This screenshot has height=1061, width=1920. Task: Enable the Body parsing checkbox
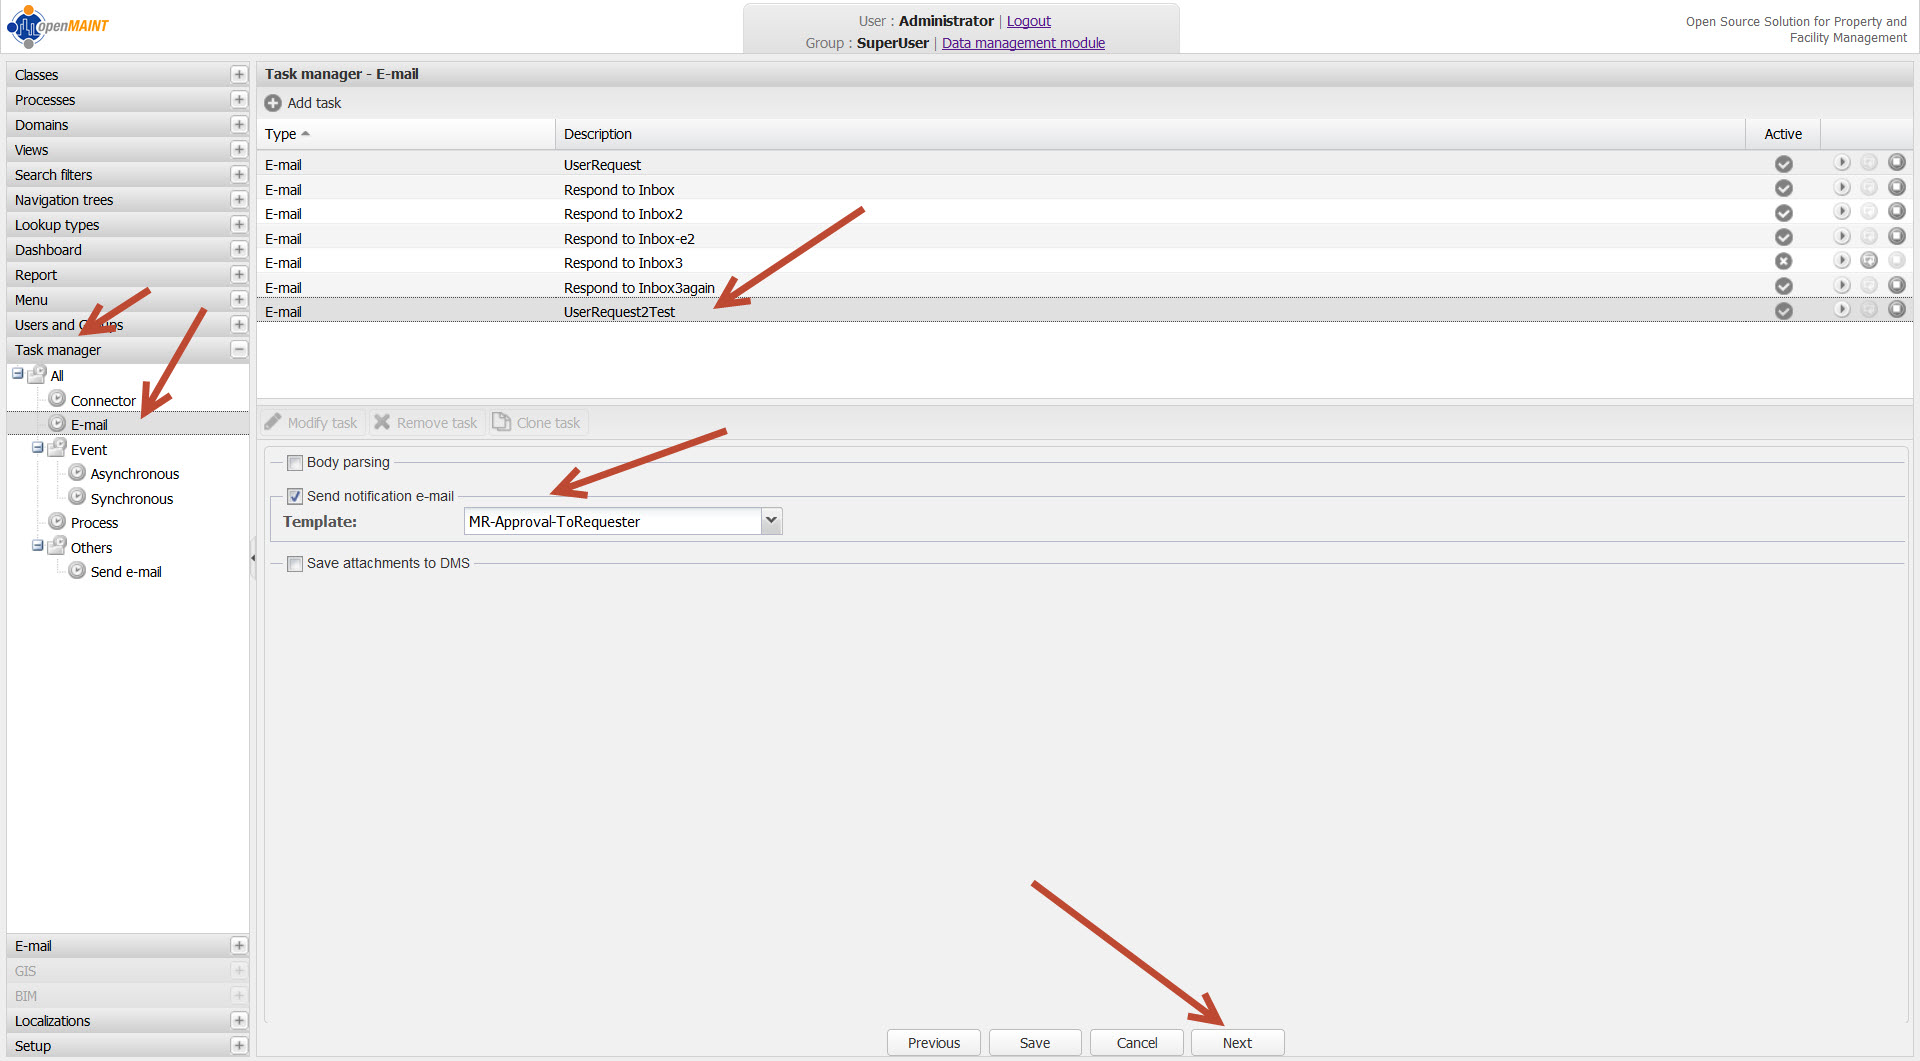[x=295, y=463]
